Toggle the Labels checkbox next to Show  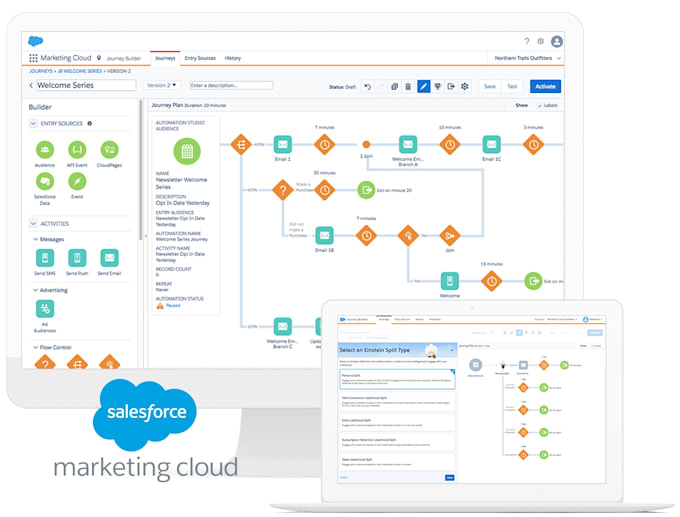pos(540,105)
